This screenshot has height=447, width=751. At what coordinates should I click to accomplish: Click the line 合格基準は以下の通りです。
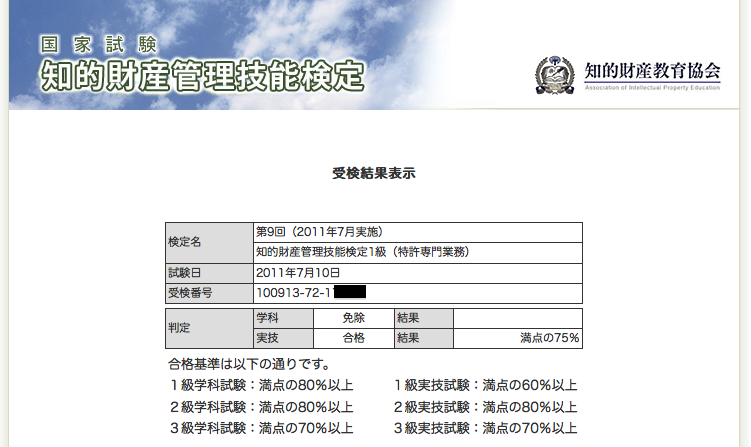[249, 365]
